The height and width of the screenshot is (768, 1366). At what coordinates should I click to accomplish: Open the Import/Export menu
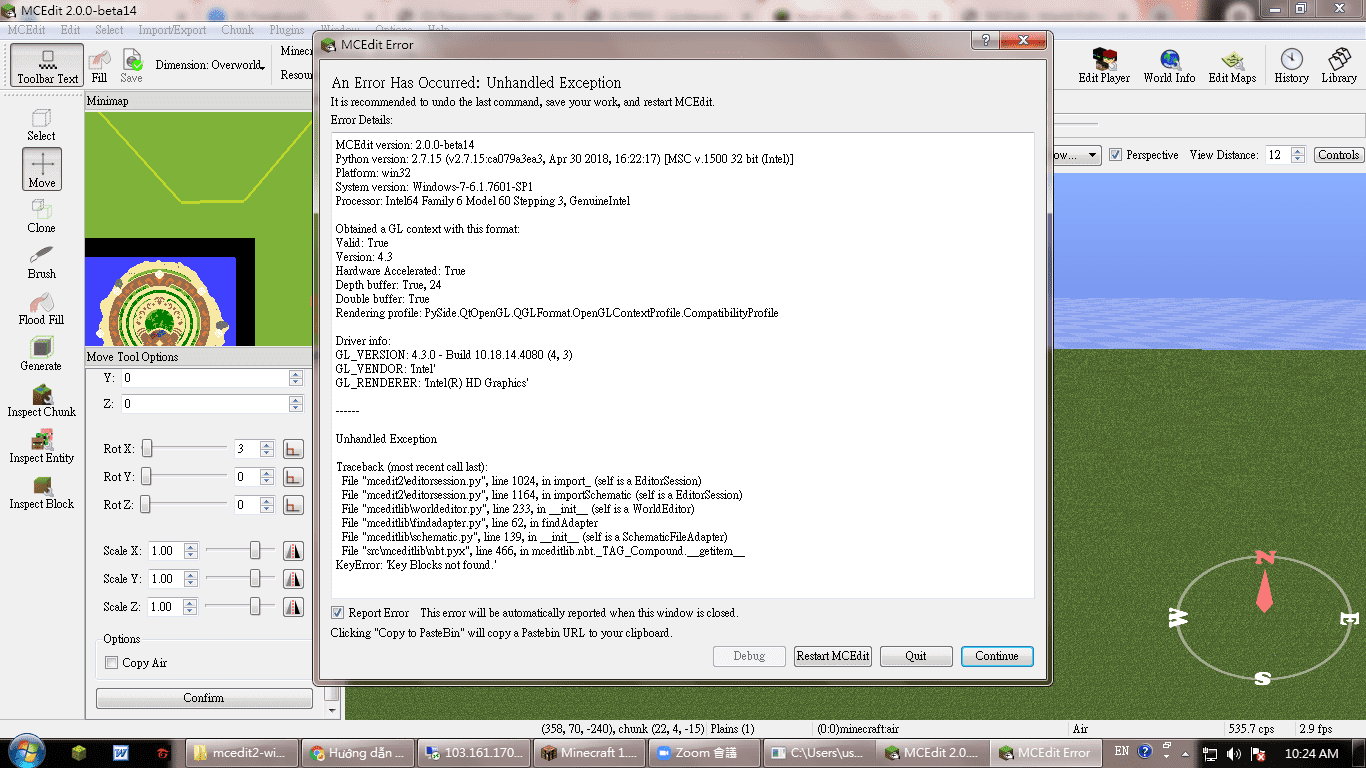click(172, 30)
